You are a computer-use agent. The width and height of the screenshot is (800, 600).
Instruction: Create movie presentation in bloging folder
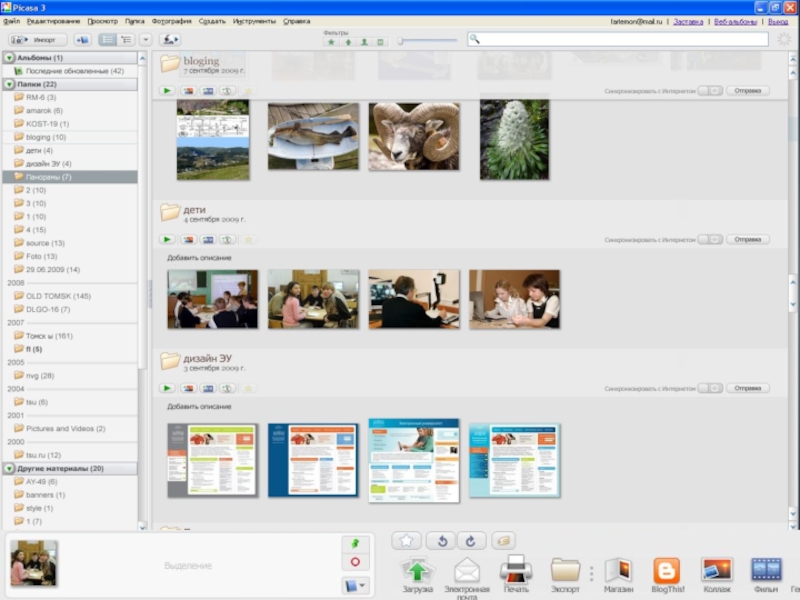208,91
